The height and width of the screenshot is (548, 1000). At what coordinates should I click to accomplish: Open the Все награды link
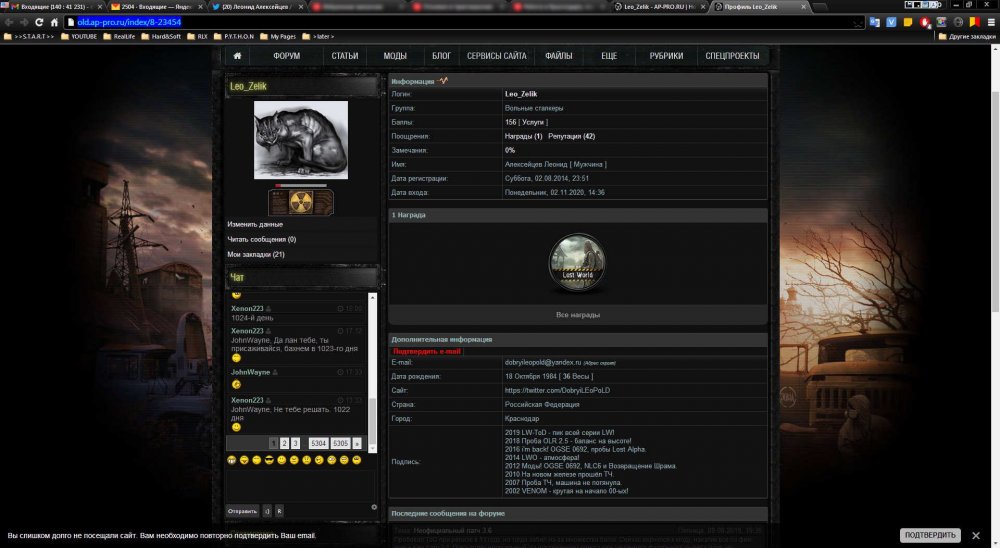577,315
